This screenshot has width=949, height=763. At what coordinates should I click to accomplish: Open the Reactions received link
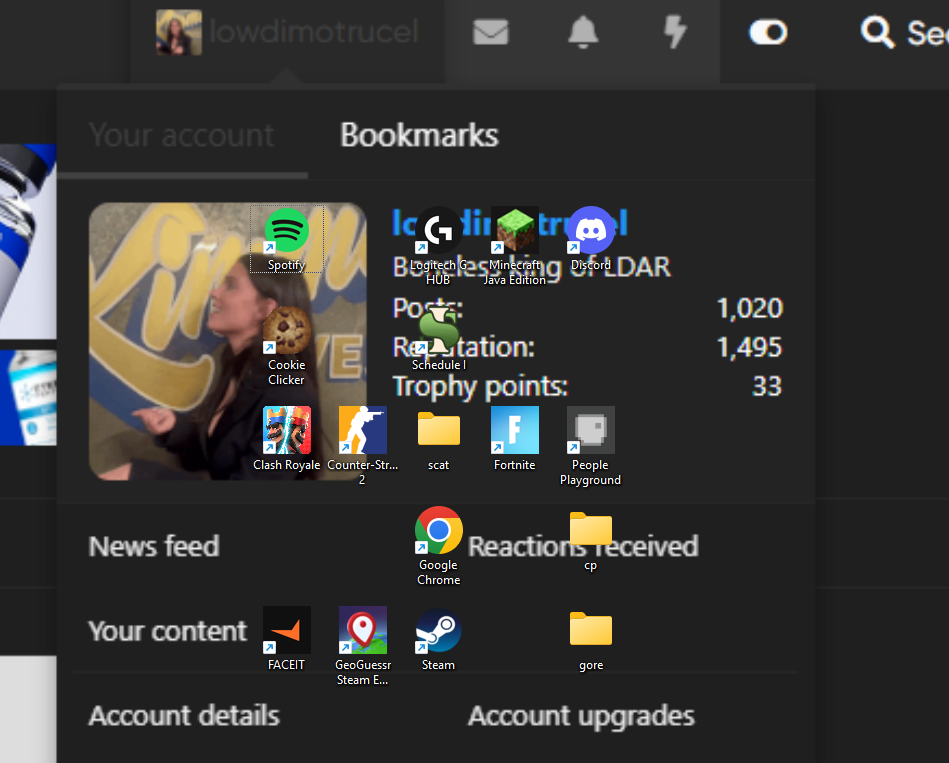(583, 546)
